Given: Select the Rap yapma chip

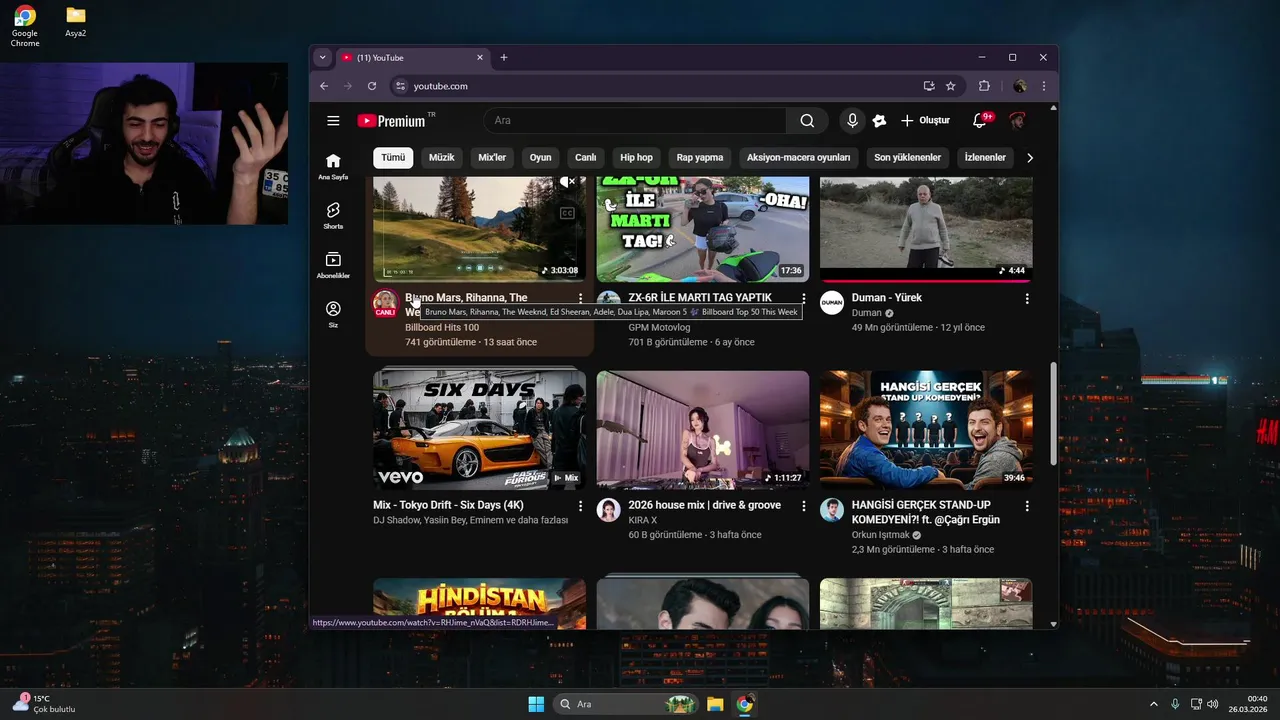Looking at the screenshot, I should pos(700,158).
